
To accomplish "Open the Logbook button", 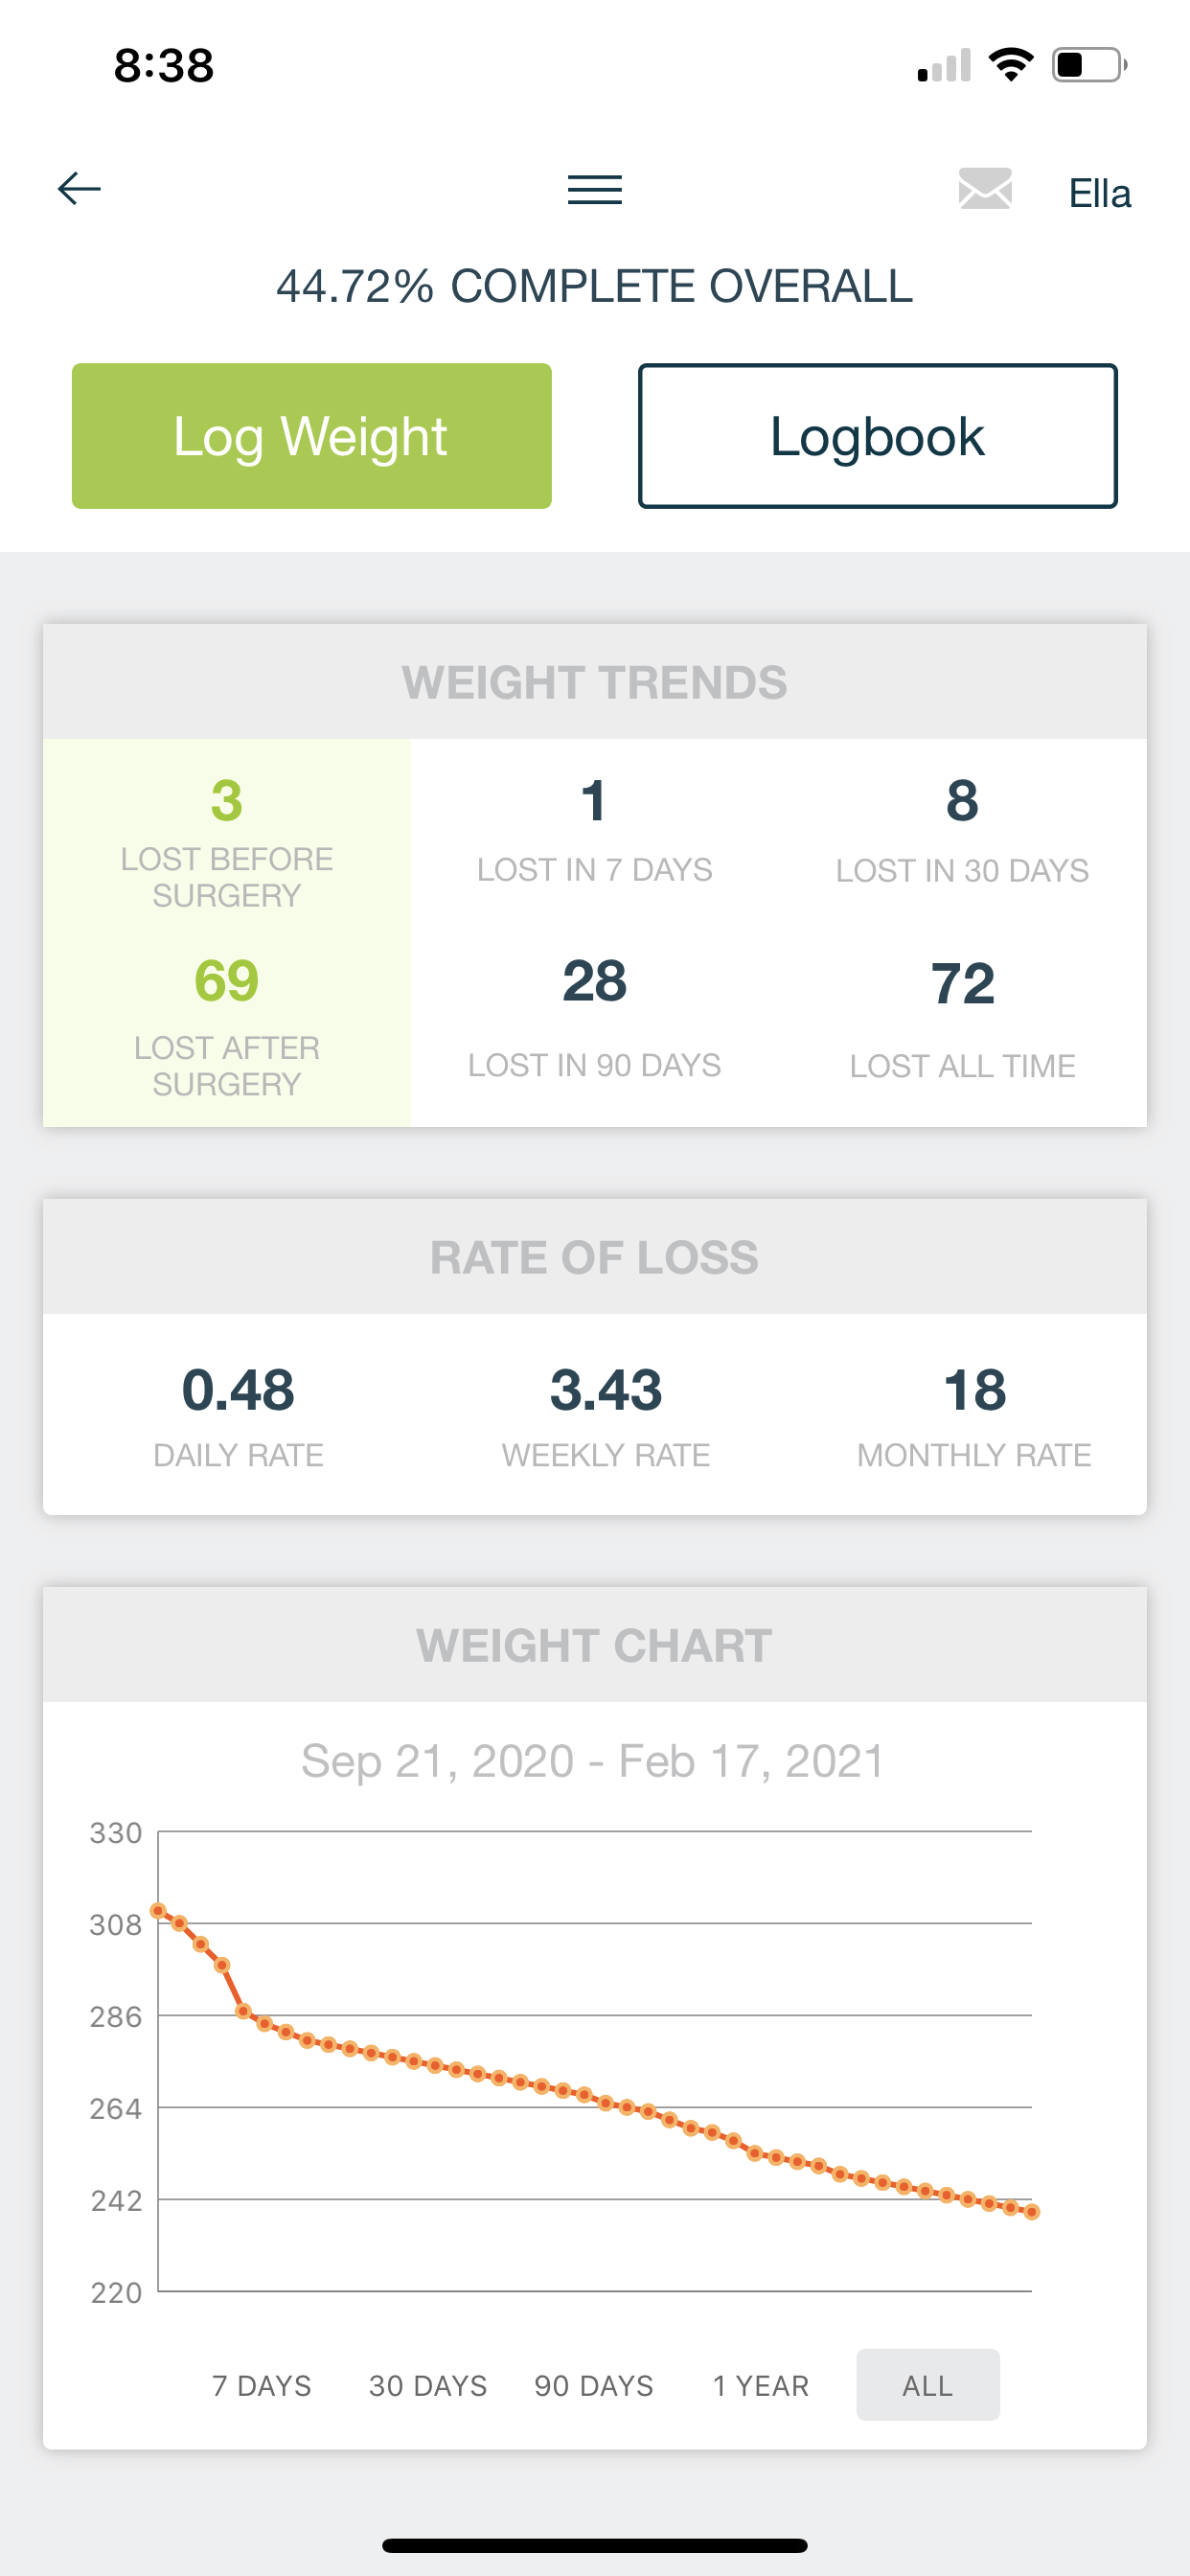I will pos(878,436).
